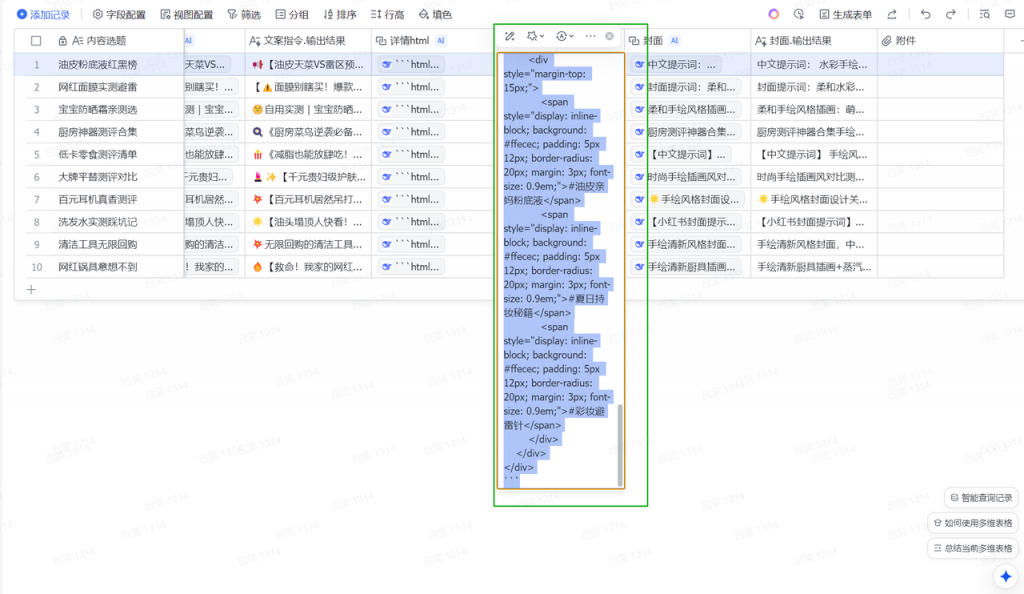The image size is (1024, 594).
Task: Click the 如何使用多维表格 help button
Action: (973, 523)
